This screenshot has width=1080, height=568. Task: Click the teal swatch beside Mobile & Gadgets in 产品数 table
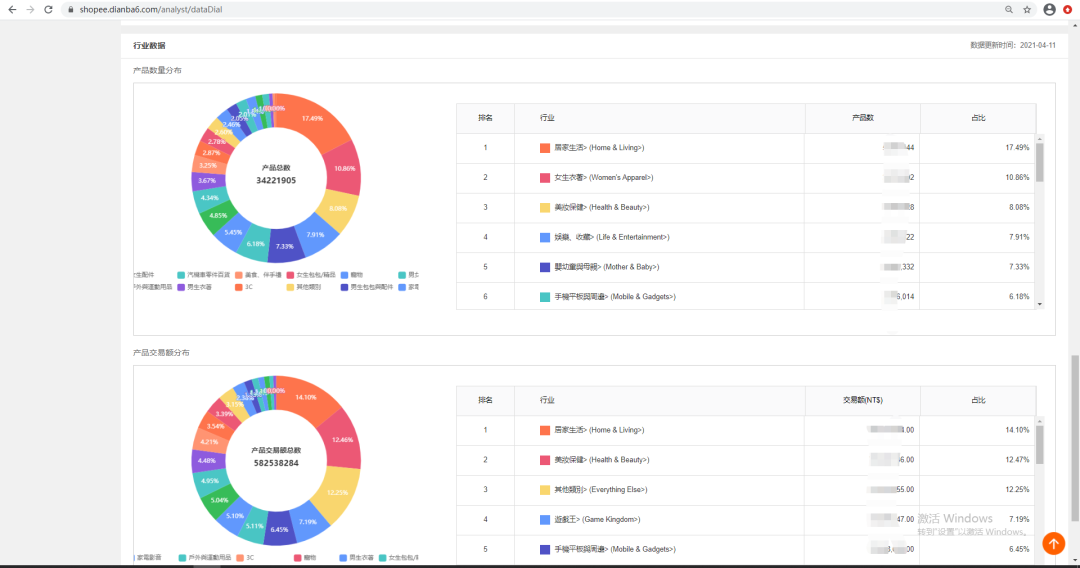545,297
